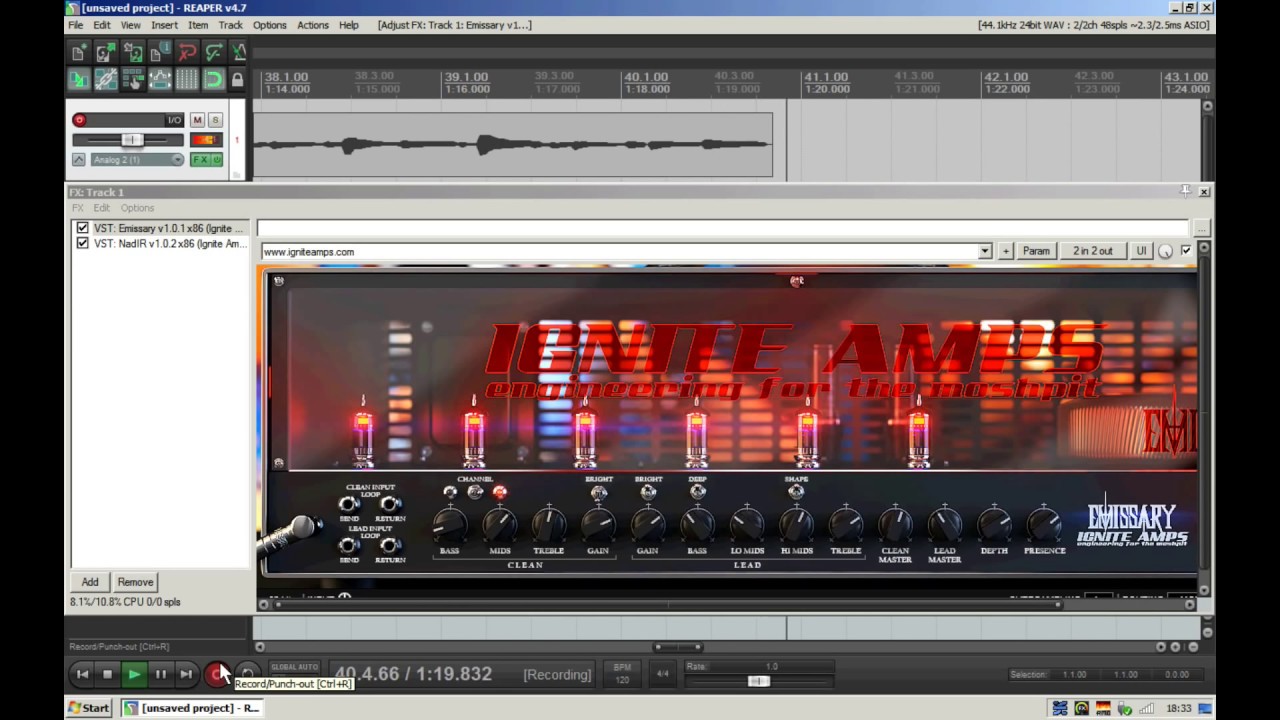Viewport: 1280px width, 720px height.
Task: Open the Actions menu
Action: (x=312, y=25)
